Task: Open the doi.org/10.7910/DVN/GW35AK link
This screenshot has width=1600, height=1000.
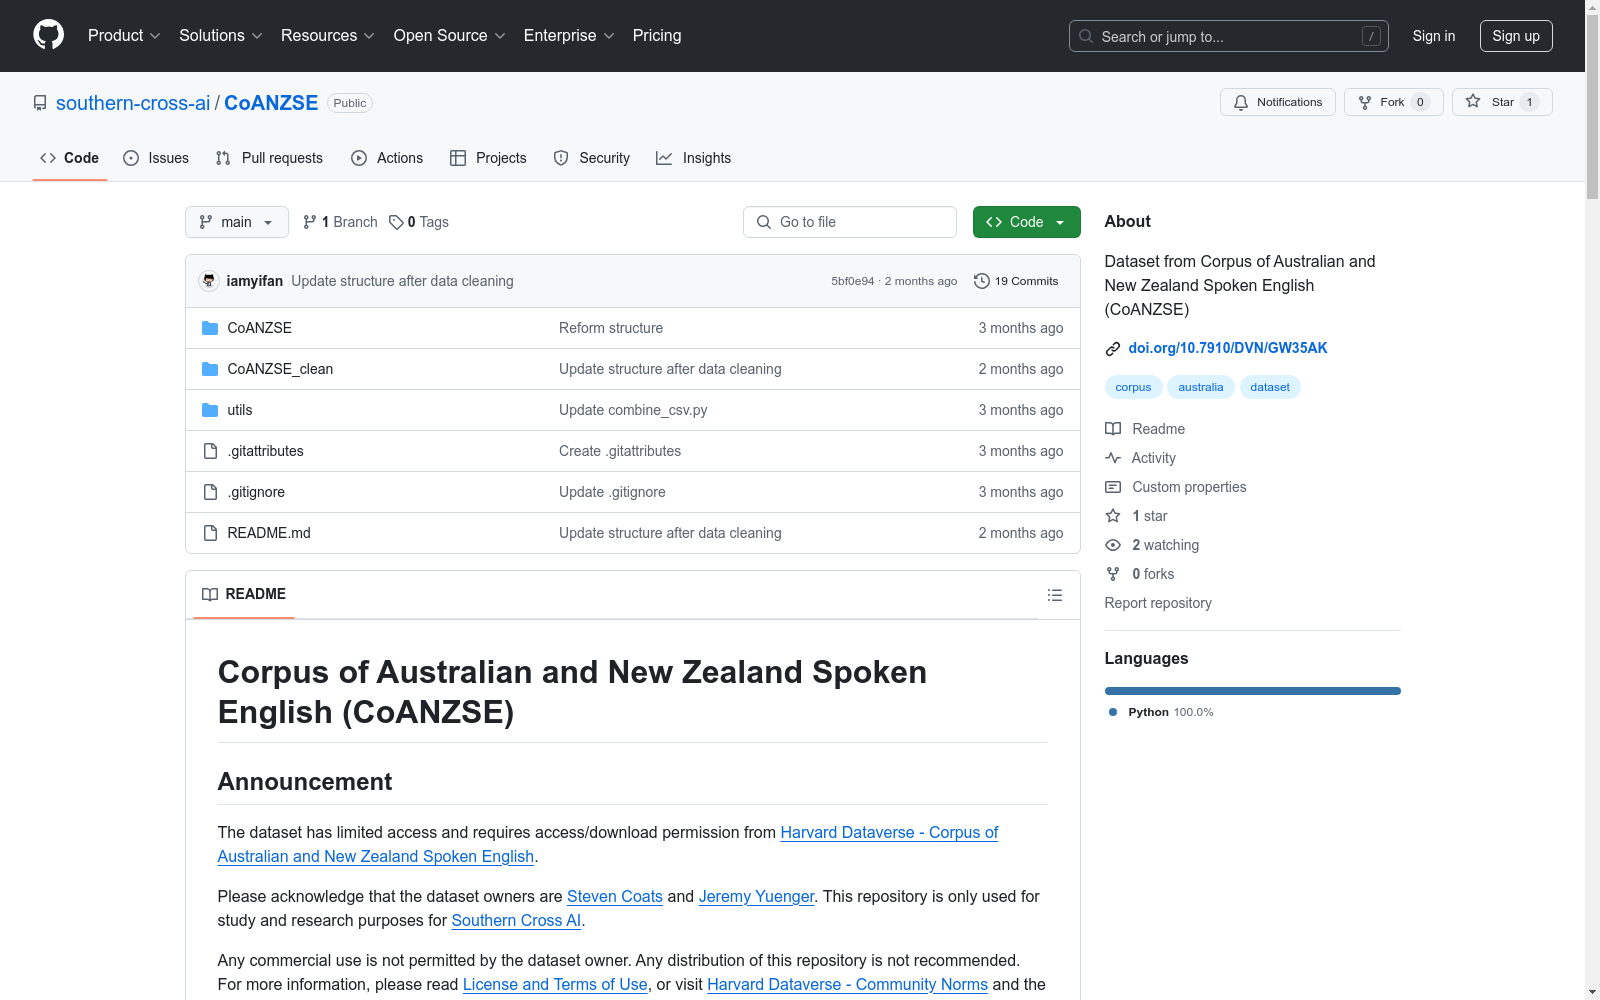Action: (1227, 348)
